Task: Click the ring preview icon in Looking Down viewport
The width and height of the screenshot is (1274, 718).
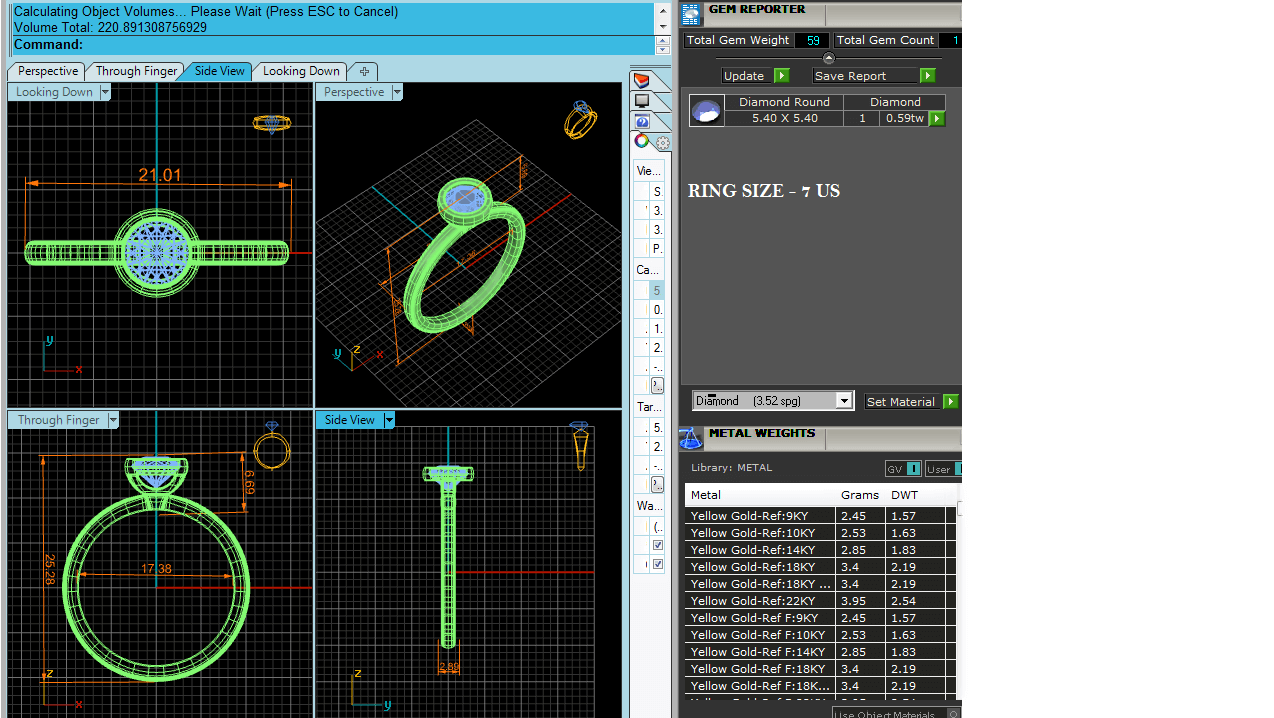Action: (x=271, y=123)
